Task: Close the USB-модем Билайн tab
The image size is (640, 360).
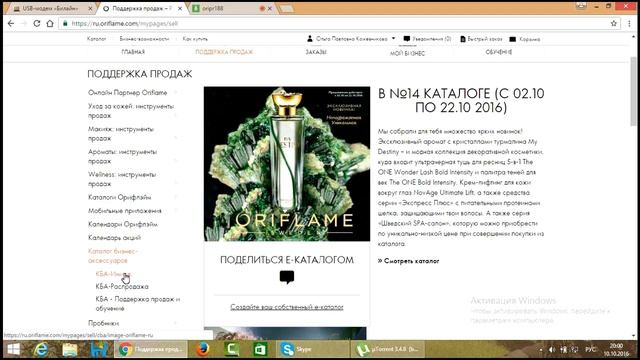Action: (x=90, y=9)
